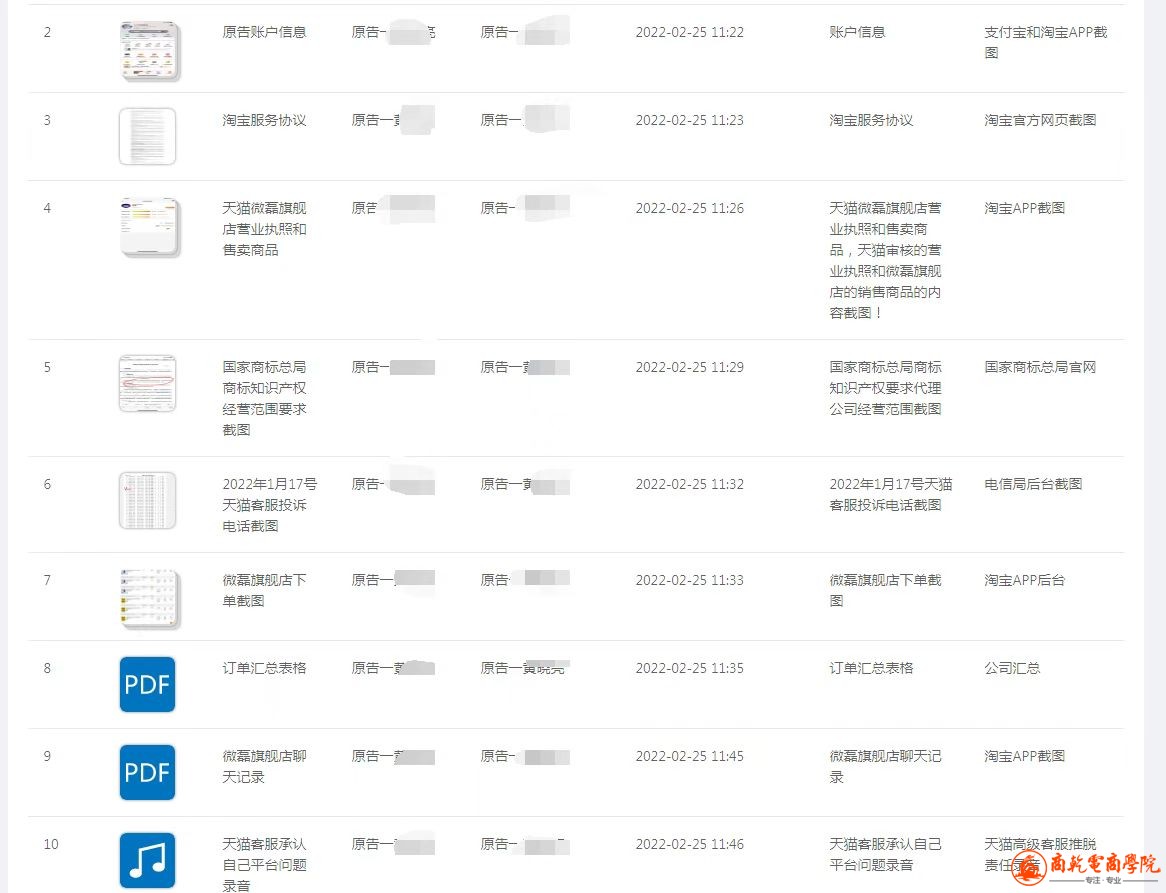Select evidence name 淘宝服务协议 in row 3

(x=264, y=120)
